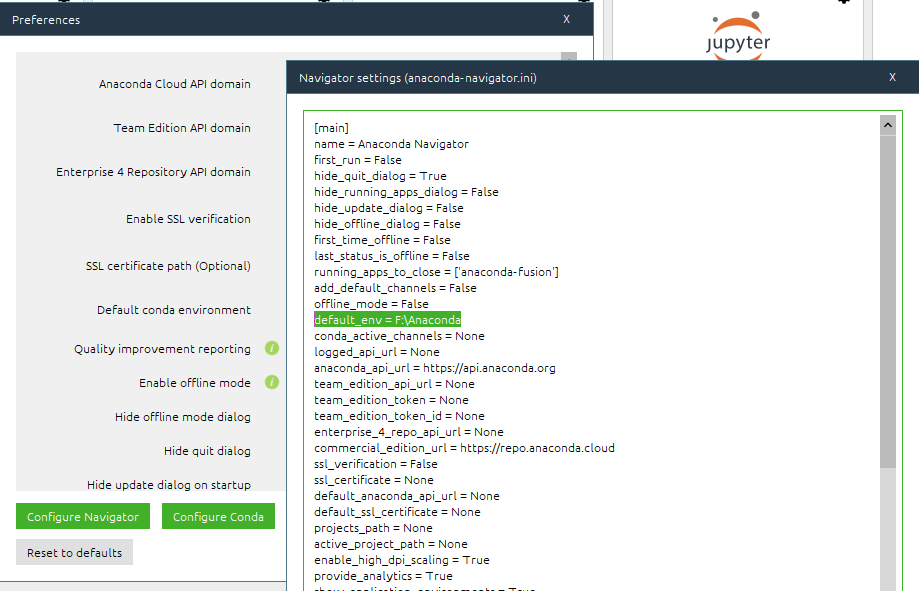Screen dimensions: 919x591
Task: Click the Default conda environment label
Action: 174,310
